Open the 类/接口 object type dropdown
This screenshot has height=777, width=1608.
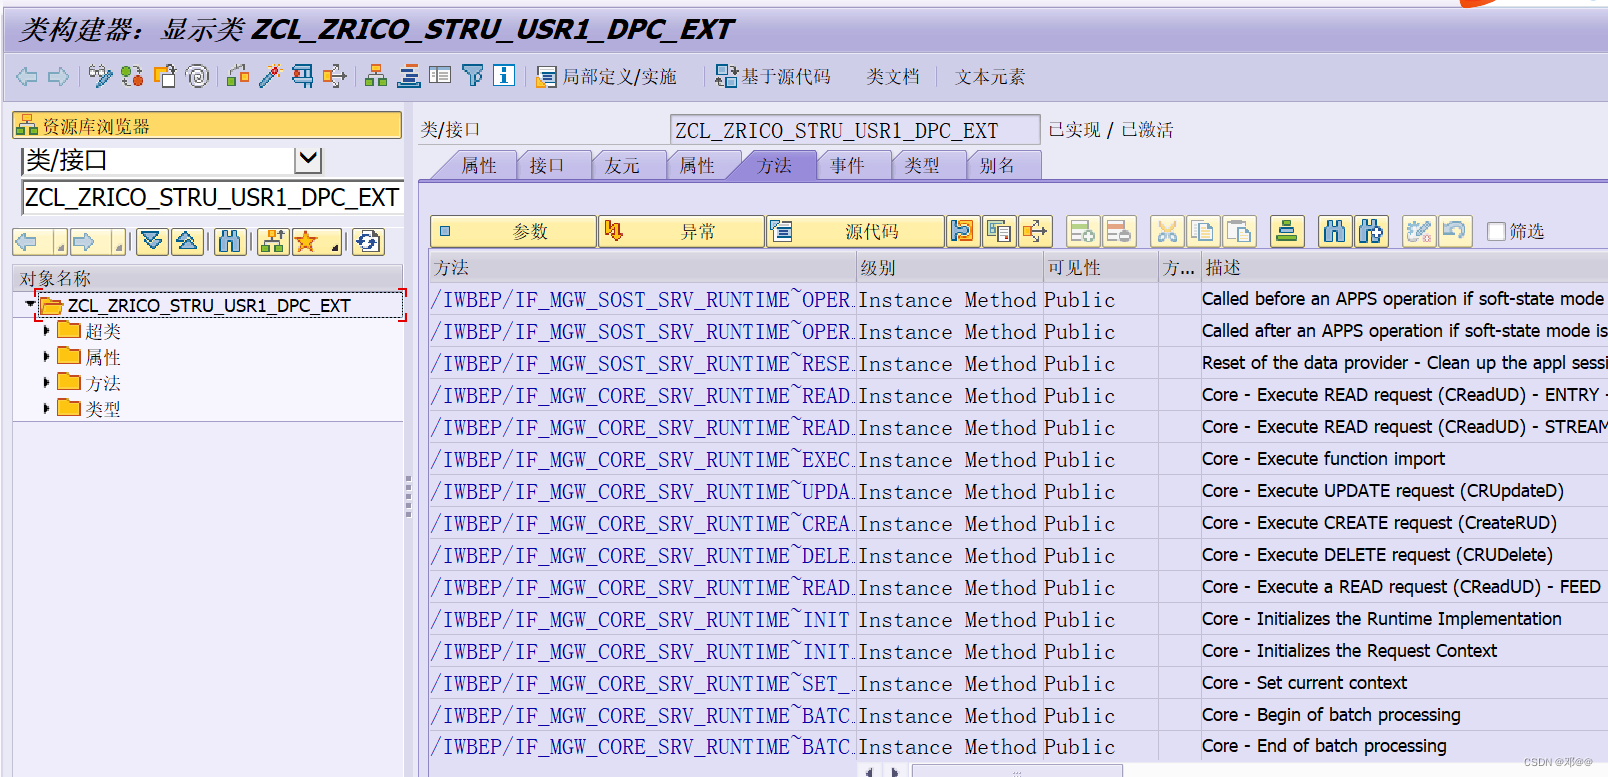pyautogui.click(x=308, y=159)
